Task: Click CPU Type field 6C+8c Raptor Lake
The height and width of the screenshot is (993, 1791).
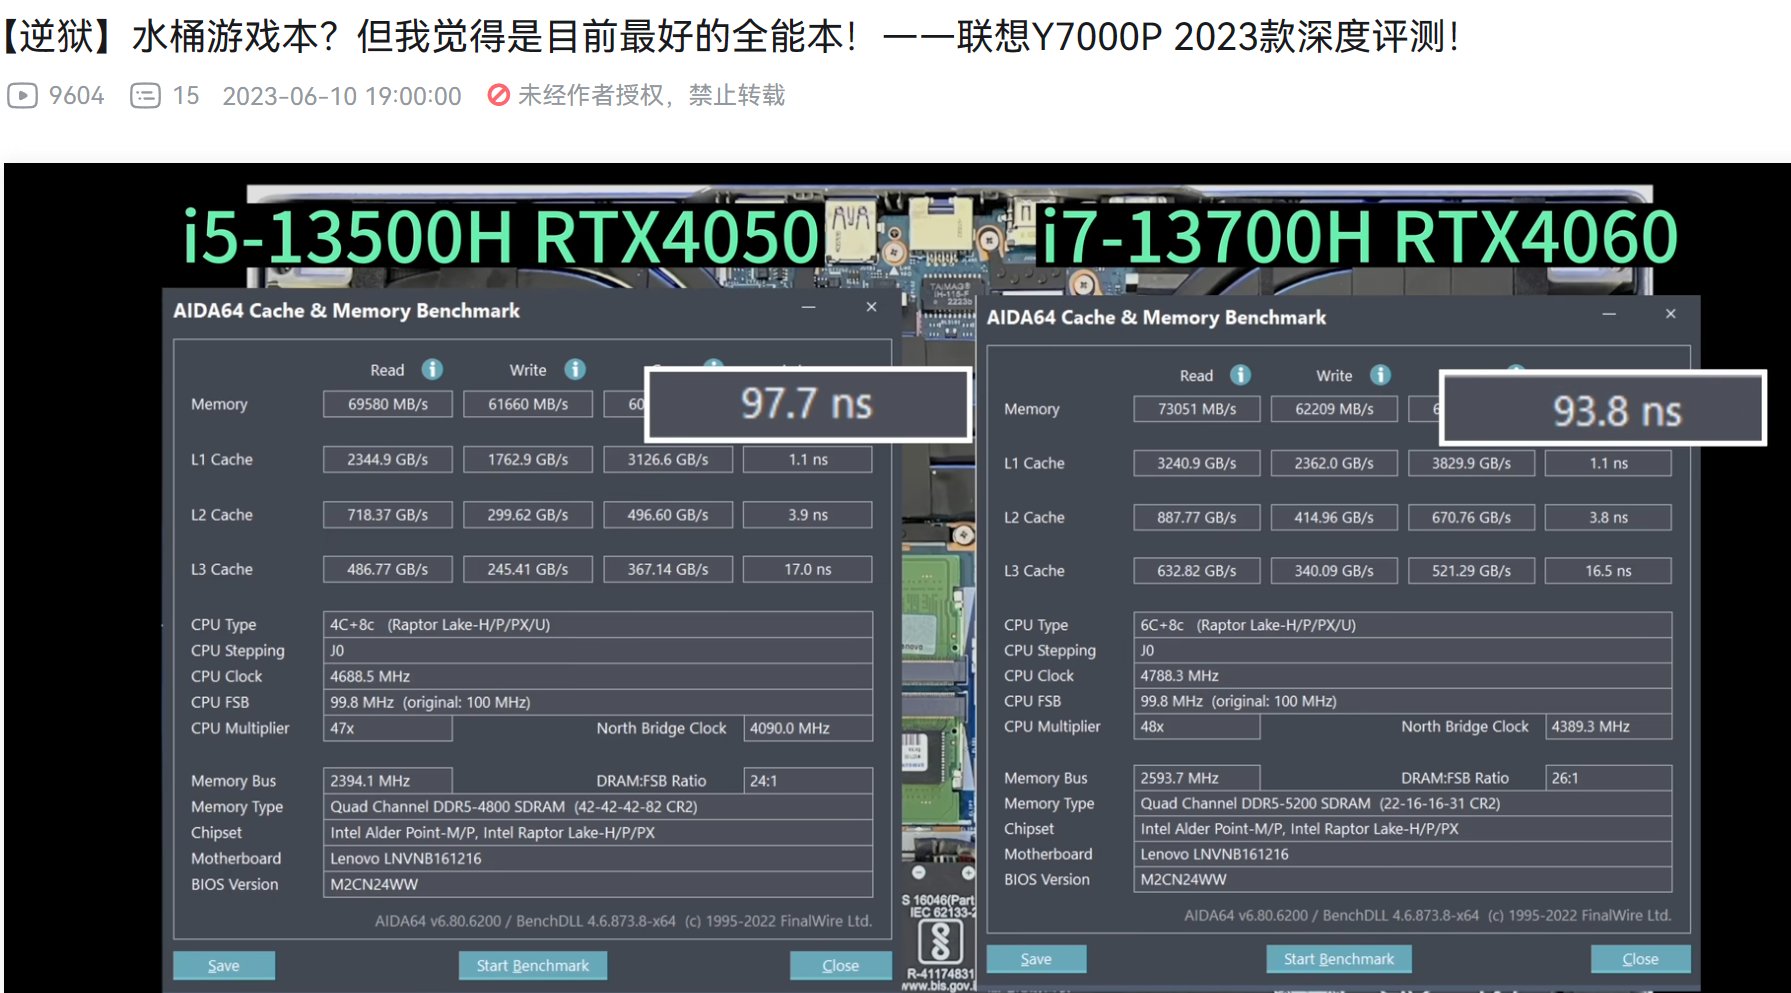Action: pos(1402,625)
